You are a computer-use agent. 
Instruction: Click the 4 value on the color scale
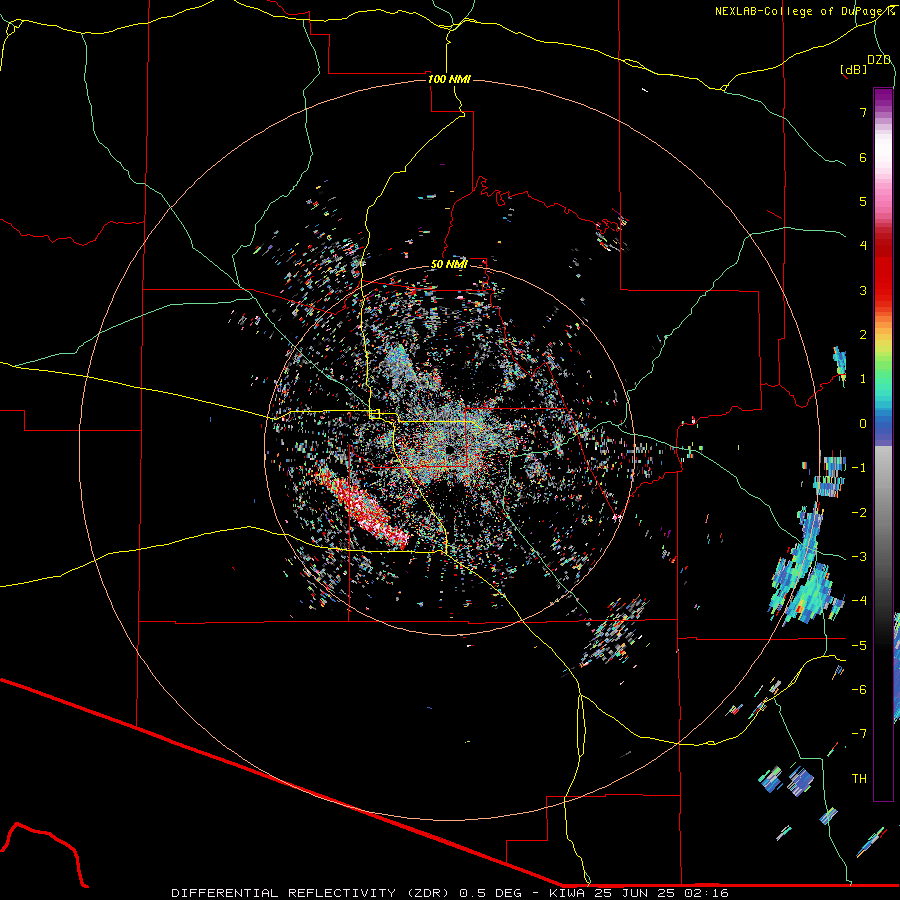point(863,246)
